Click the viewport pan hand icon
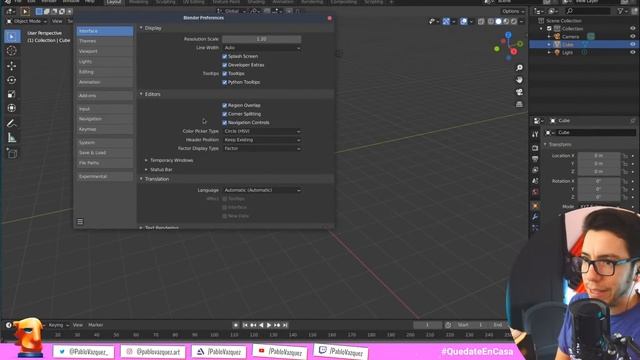 coord(519,80)
